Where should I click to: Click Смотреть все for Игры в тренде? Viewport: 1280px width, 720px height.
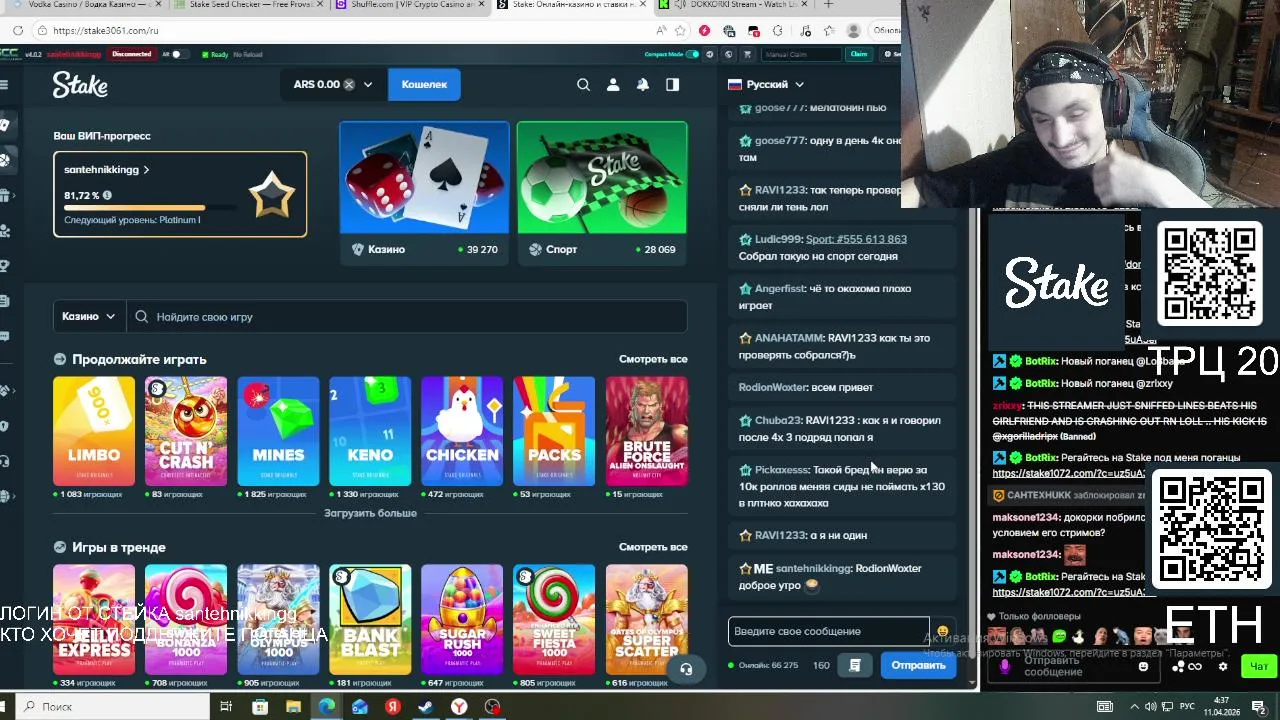[x=653, y=547]
